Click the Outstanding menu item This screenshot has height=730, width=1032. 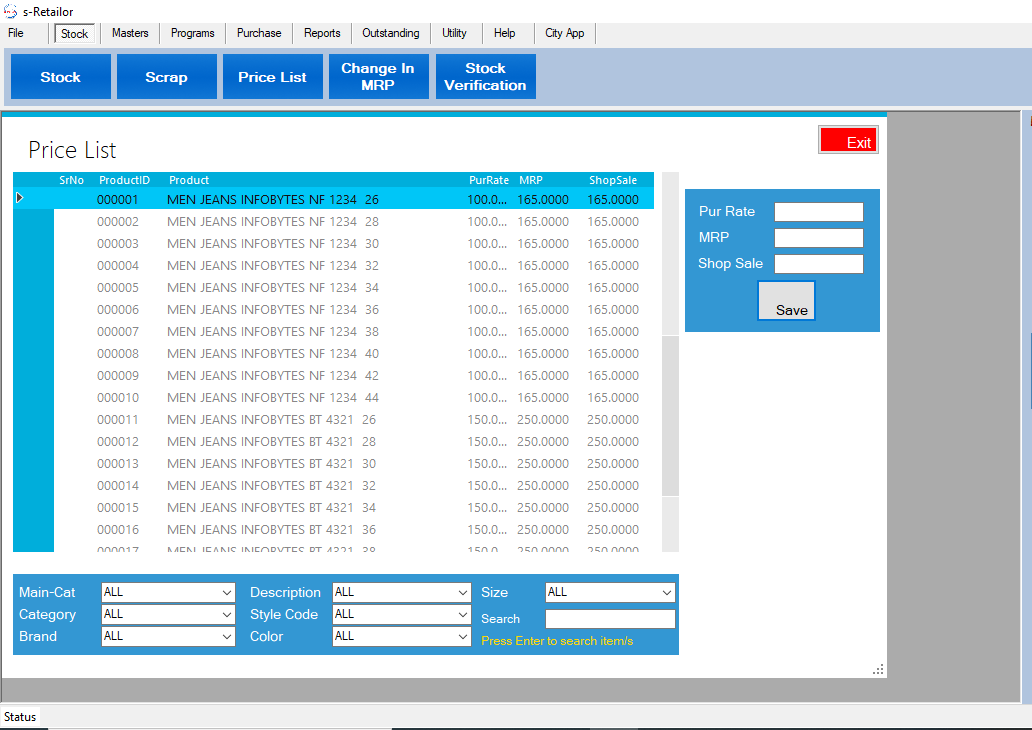[x=390, y=33]
